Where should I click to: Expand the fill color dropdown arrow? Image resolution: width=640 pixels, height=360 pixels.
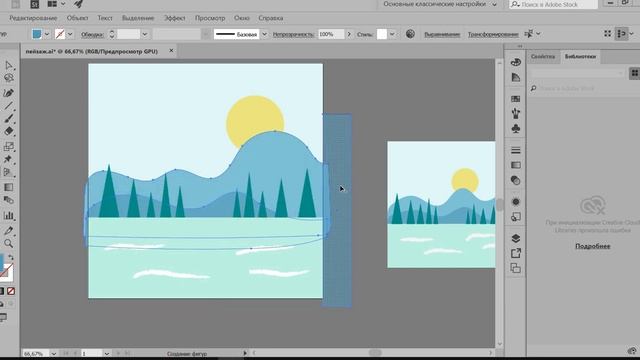[47, 34]
